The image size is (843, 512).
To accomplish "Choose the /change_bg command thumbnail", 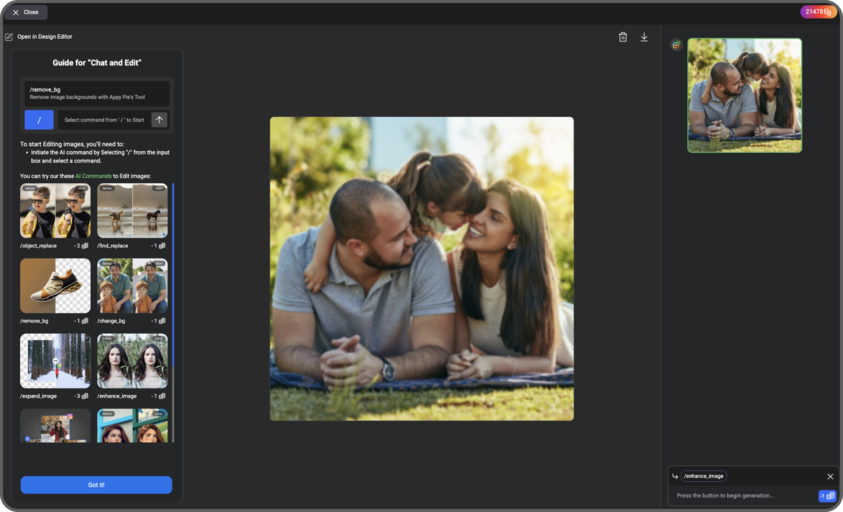I will [132, 286].
